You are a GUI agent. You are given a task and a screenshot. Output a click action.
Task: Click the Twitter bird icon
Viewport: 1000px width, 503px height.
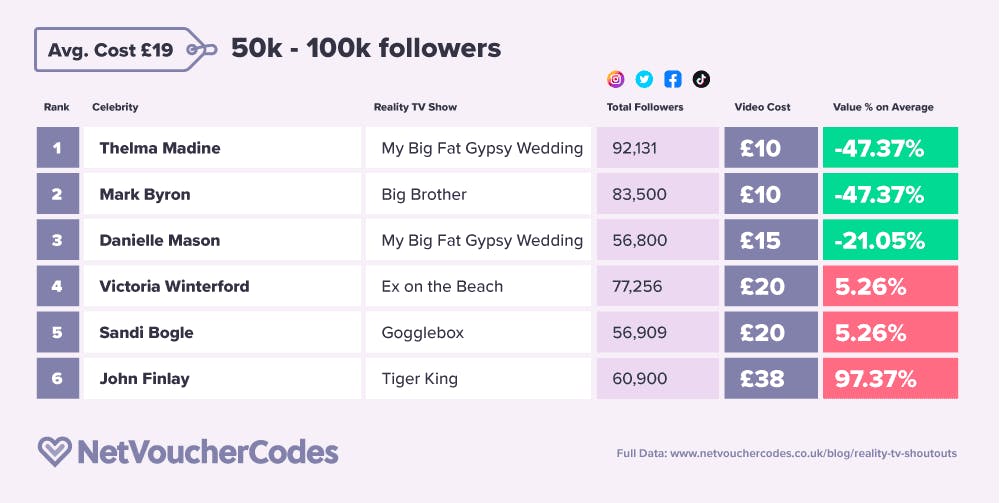[644, 79]
